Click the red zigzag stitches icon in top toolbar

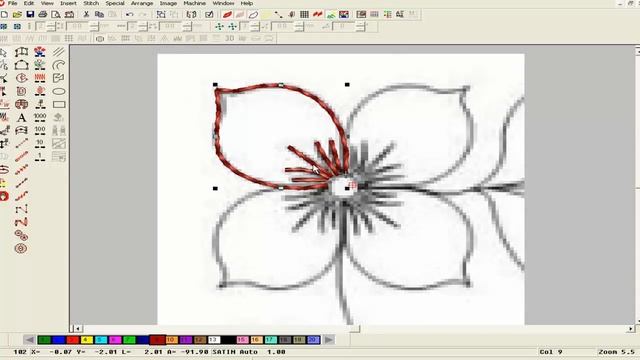click(318, 15)
